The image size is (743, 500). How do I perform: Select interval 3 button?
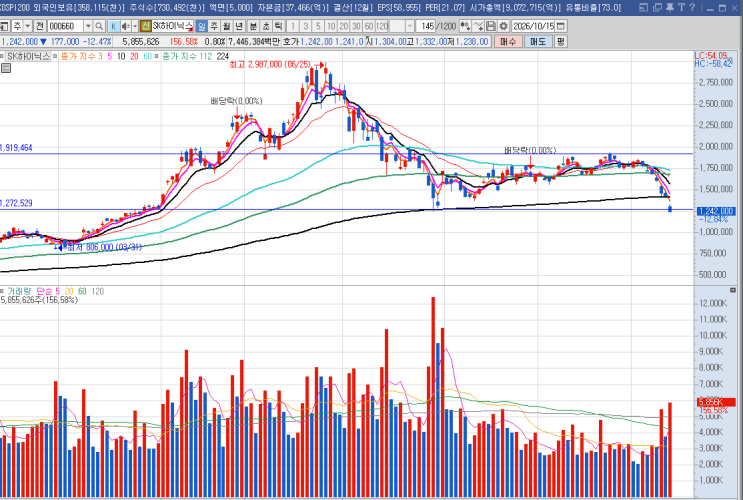pyautogui.click(x=306, y=26)
